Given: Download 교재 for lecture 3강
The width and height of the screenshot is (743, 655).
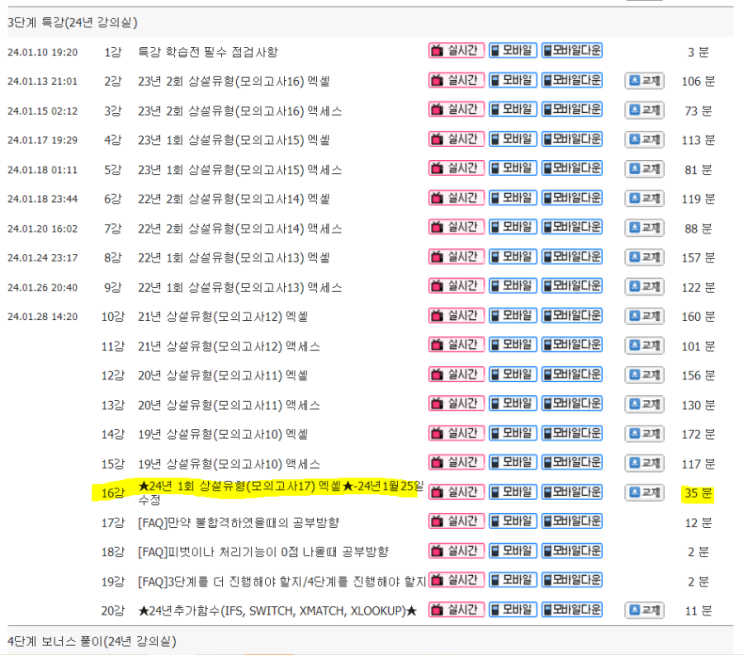Looking at the screenshot, I should coord(644,110).
